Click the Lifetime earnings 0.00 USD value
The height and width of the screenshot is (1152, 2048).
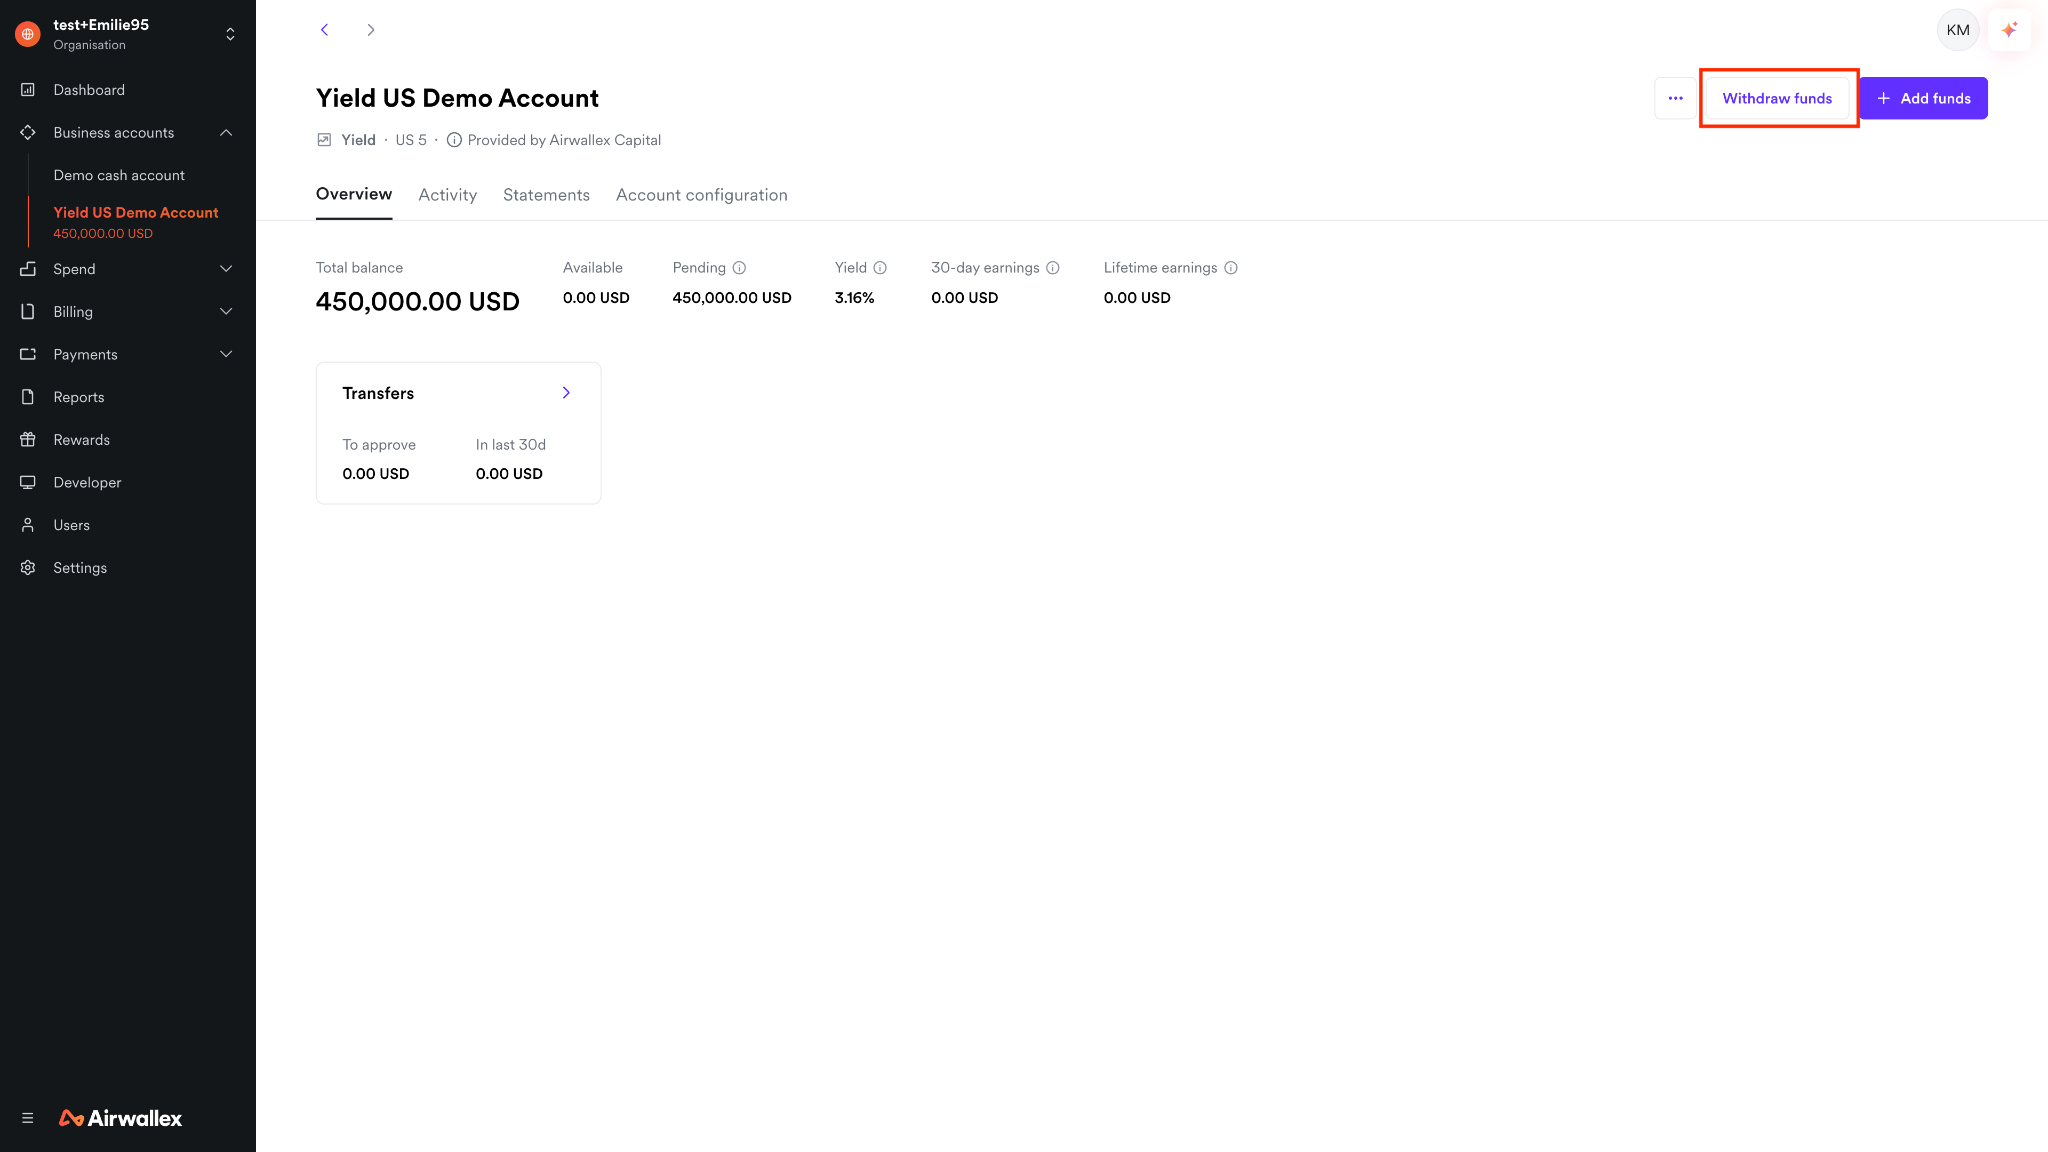(1137, 298)
